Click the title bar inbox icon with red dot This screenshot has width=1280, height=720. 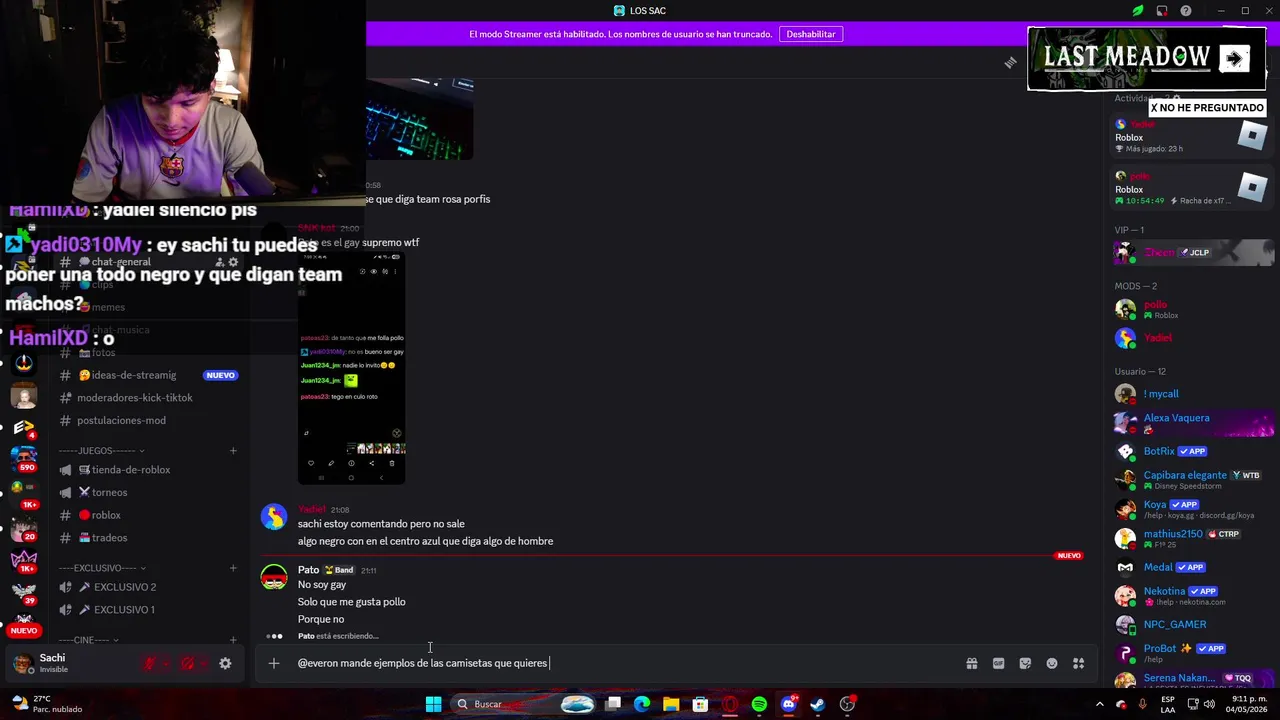tap(1162, 11)
